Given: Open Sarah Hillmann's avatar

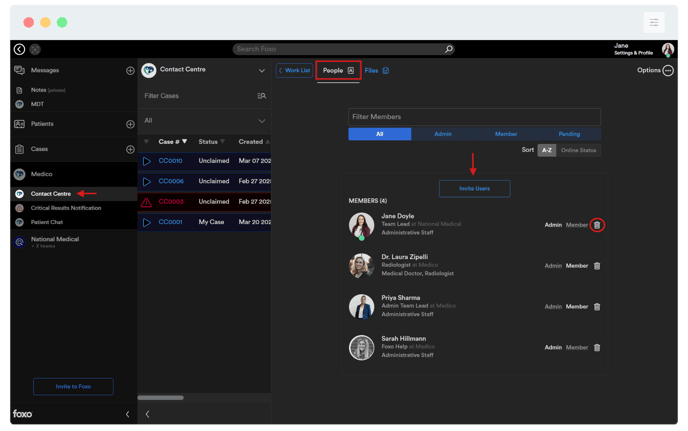Looking at the screenshot, I should click(361, 348).
